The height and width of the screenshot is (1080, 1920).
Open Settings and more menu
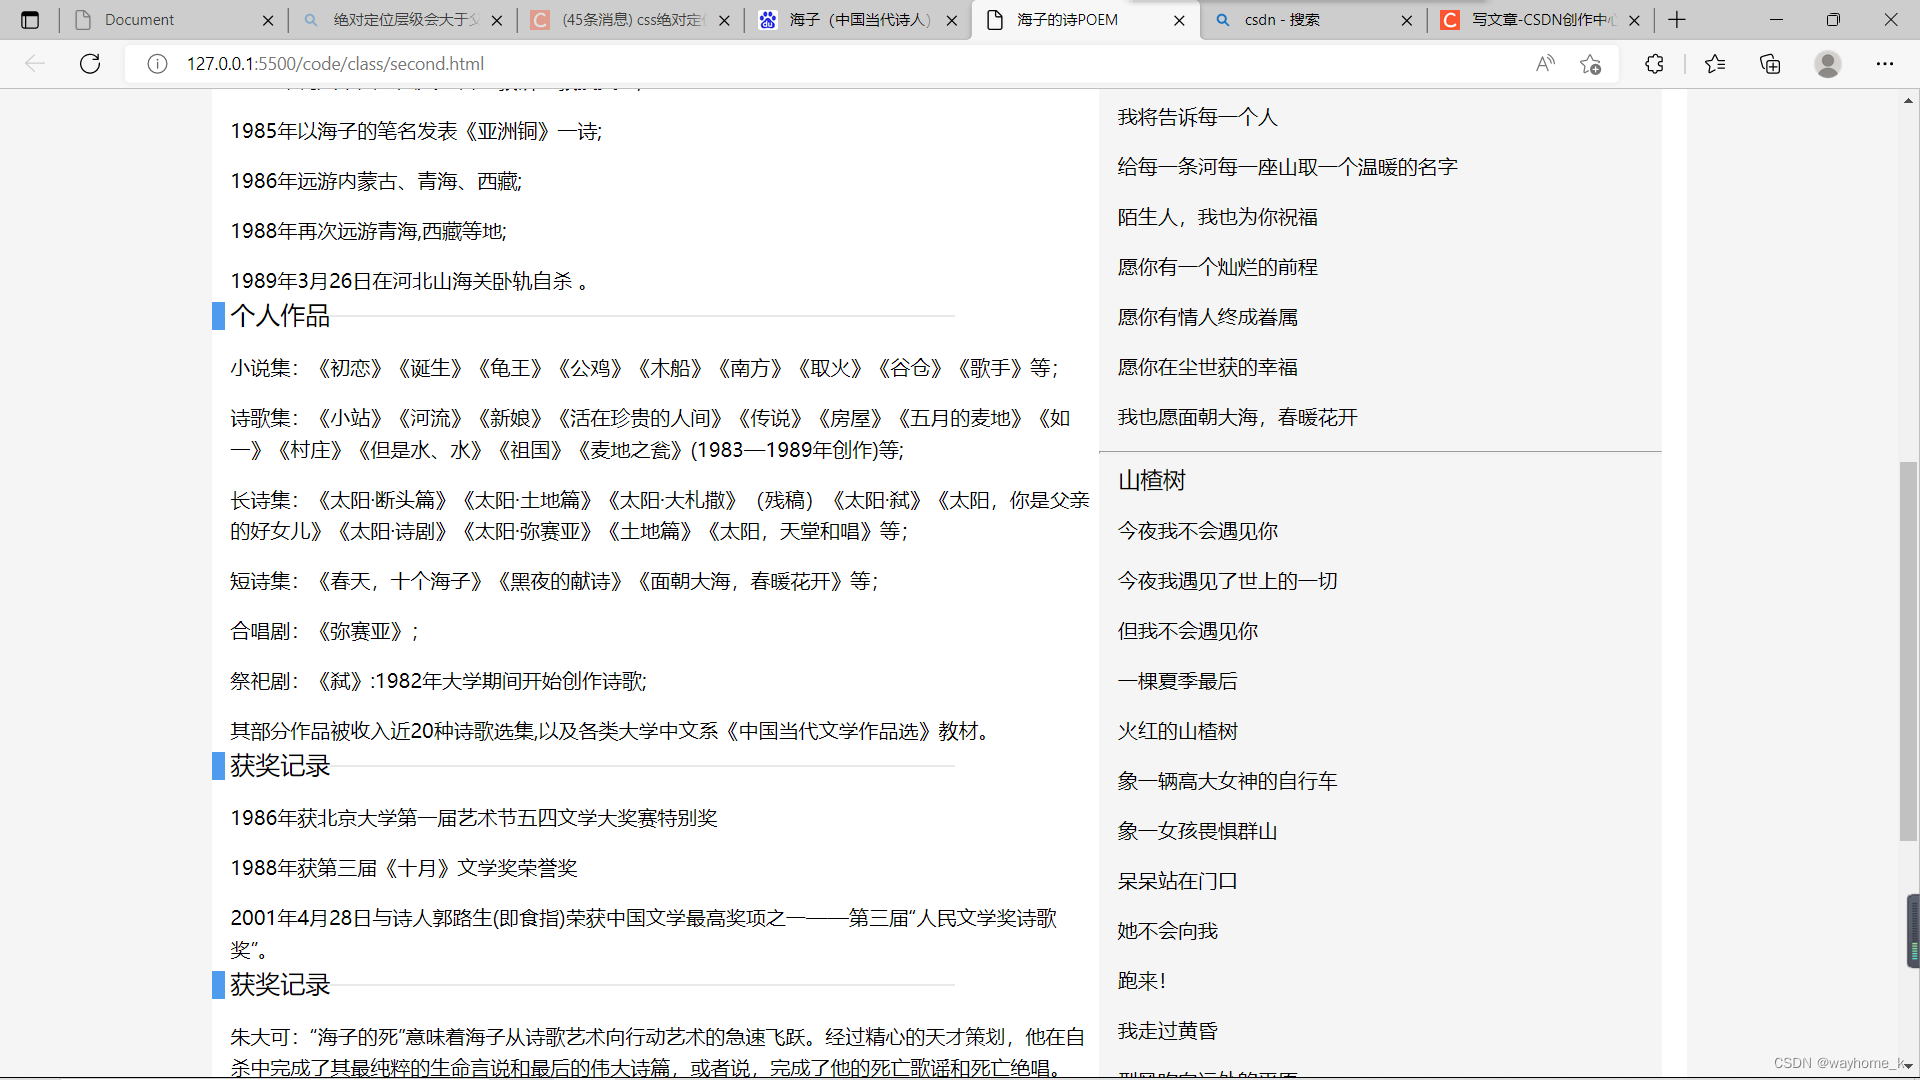[x=1884, y=64]
